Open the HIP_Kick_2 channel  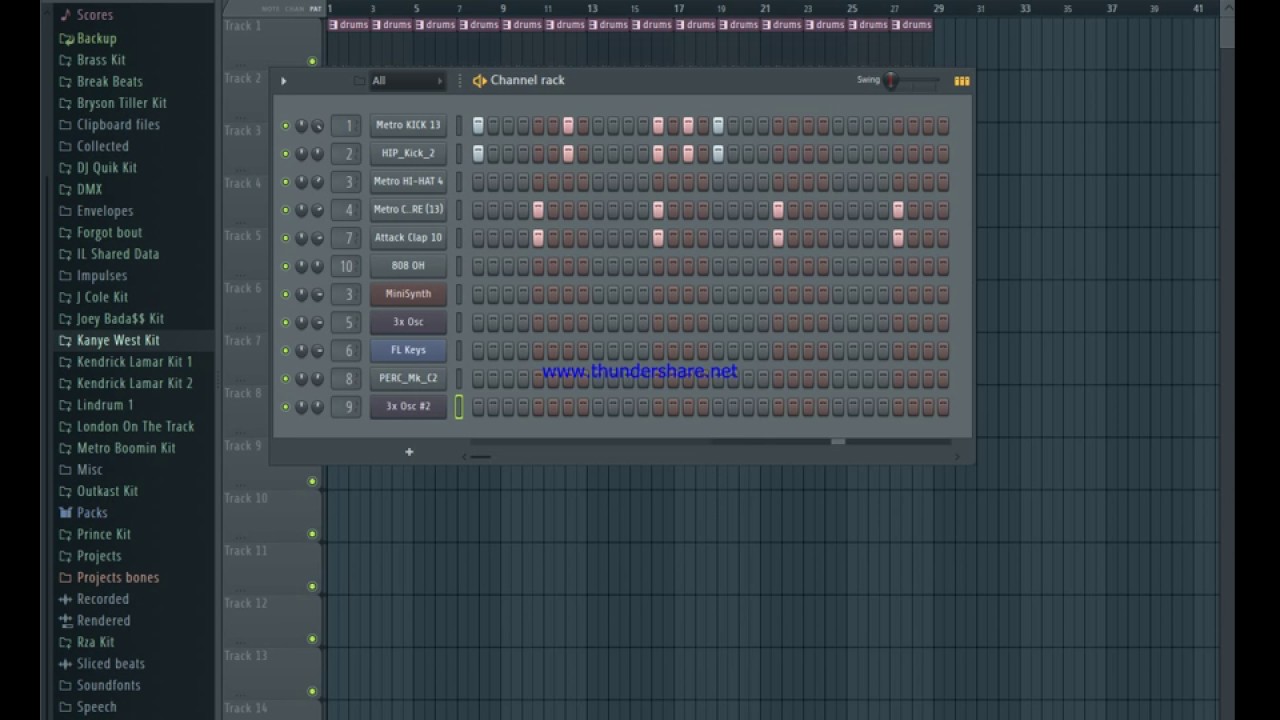point(408,154)
